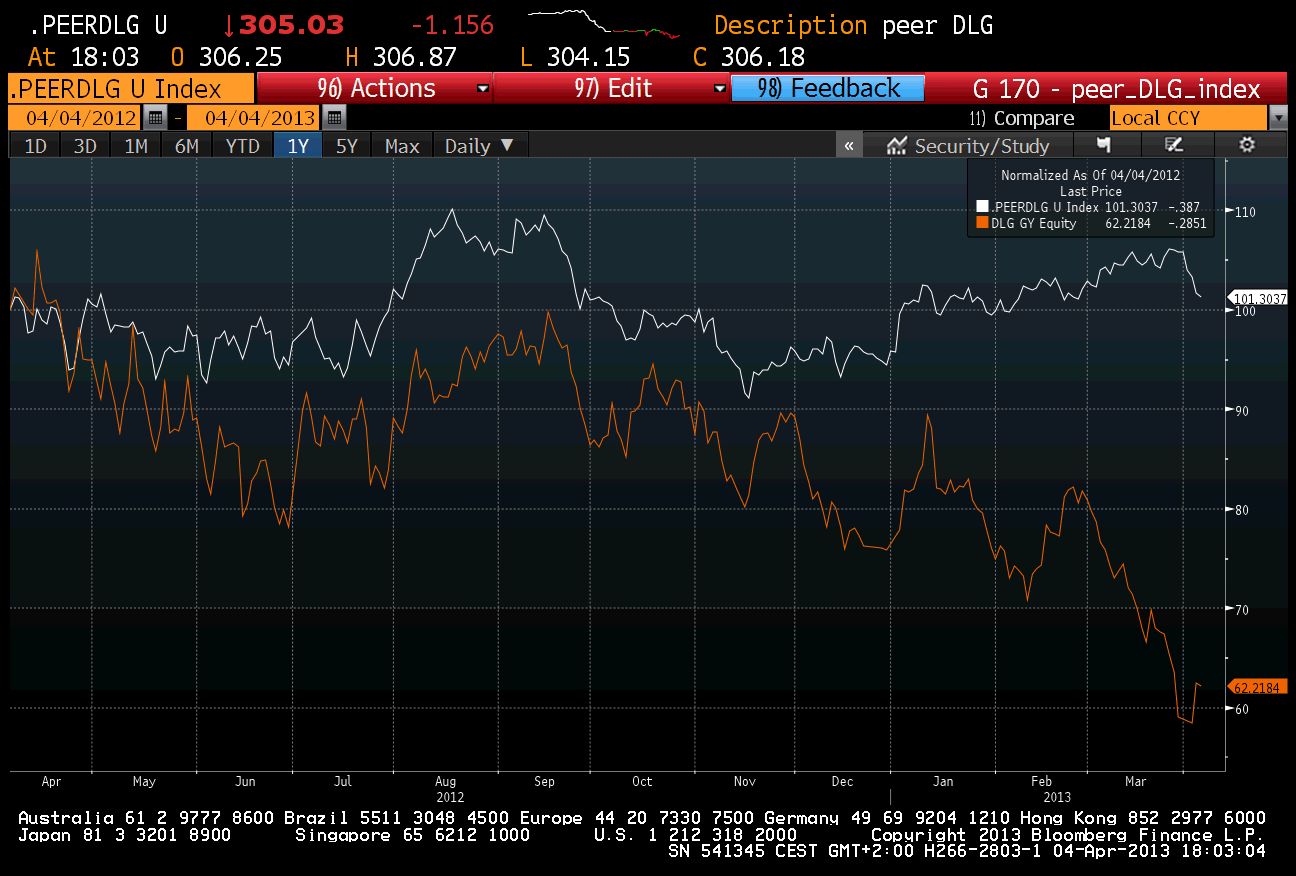Click the 'DLG GY Equity' legend entry
Viewport: 1296px width, 876px height.
tap(1033, 223)
